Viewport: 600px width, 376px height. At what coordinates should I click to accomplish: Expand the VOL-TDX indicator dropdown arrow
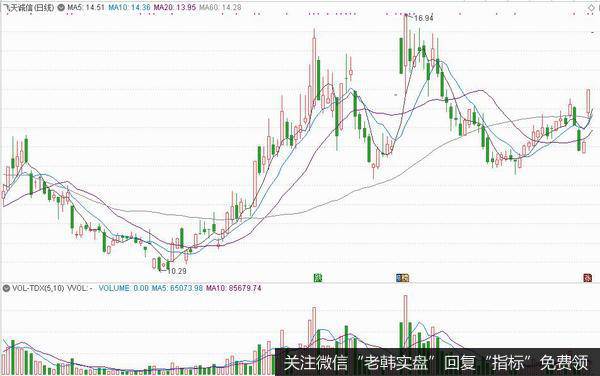coord(6,288)
